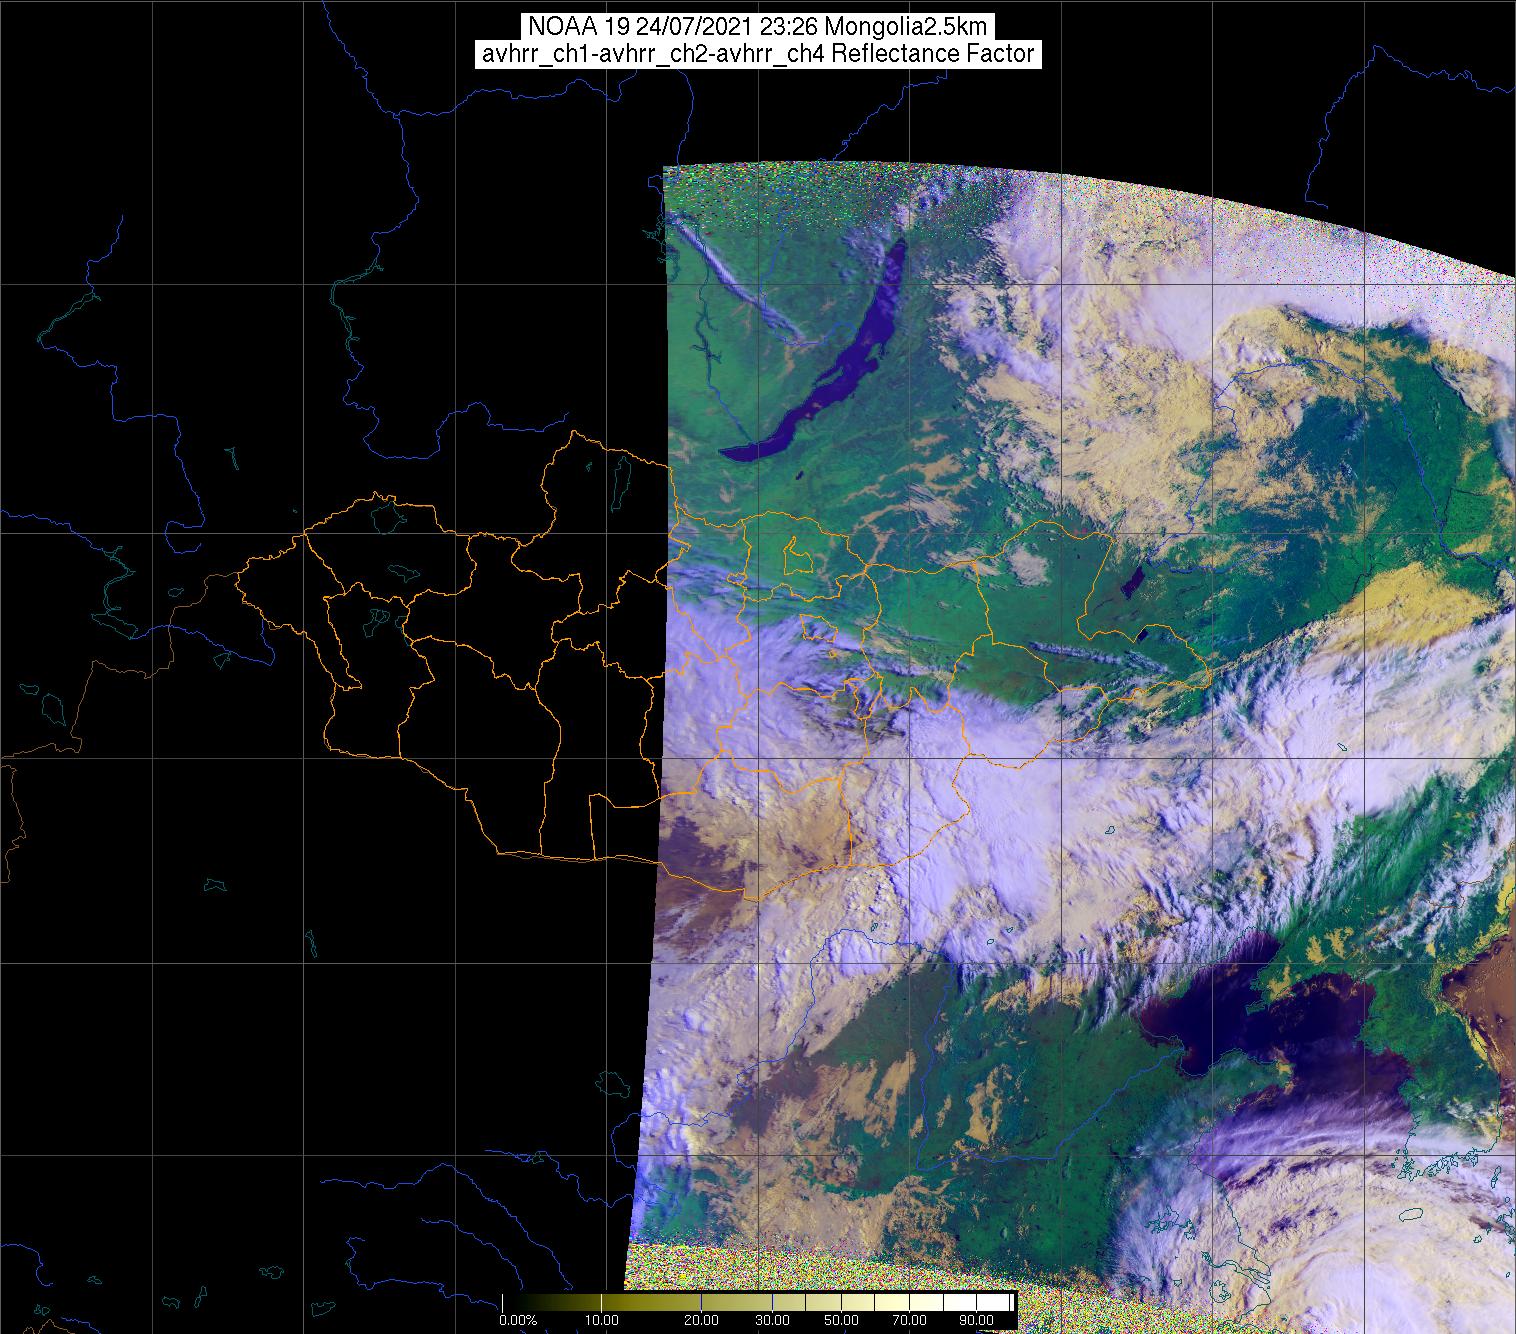Click the 20.00 label on the color scale
The height and width of the screenshot is (1334, 1516).
[702, 1322]
